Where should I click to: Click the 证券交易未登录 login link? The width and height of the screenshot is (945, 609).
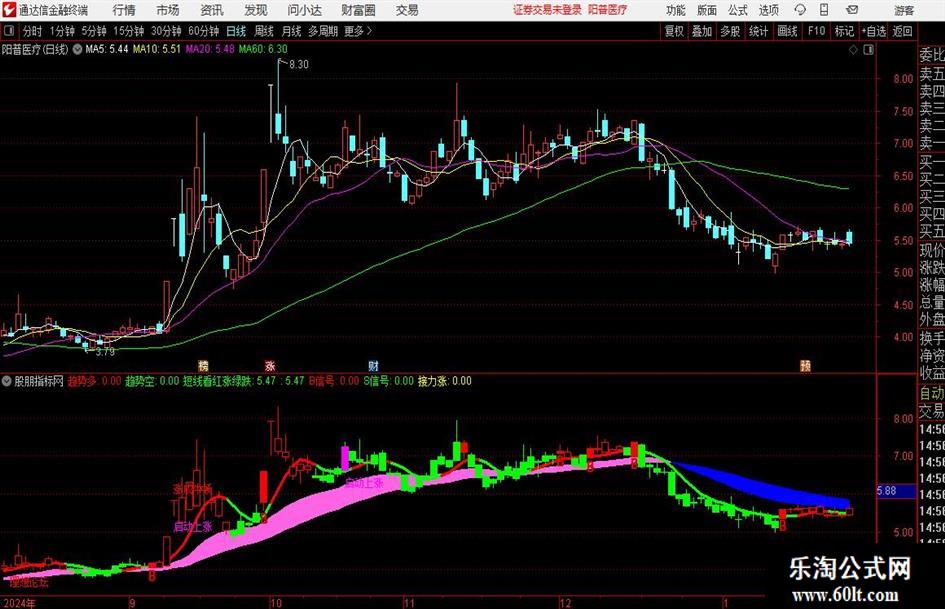tap(547, 10)
